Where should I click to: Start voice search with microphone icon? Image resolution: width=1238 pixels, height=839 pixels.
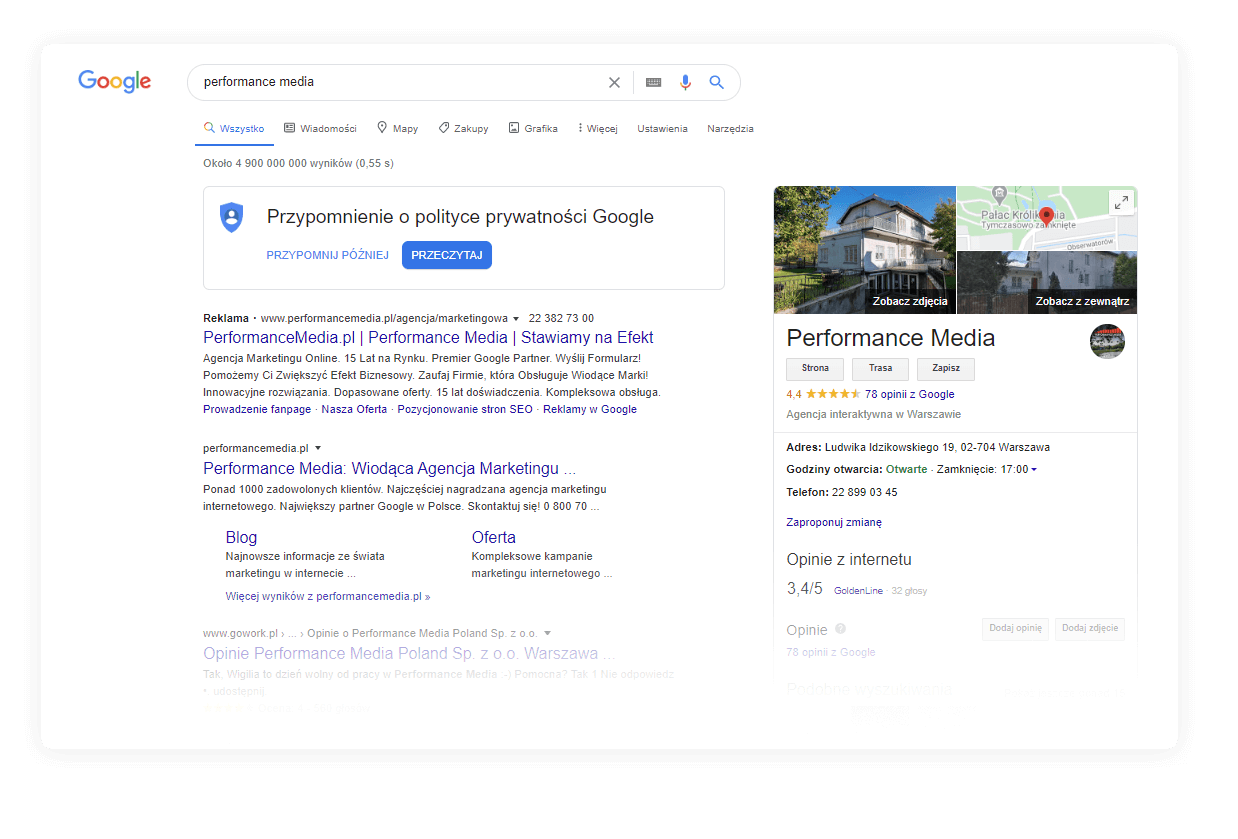tap(685, 83)
